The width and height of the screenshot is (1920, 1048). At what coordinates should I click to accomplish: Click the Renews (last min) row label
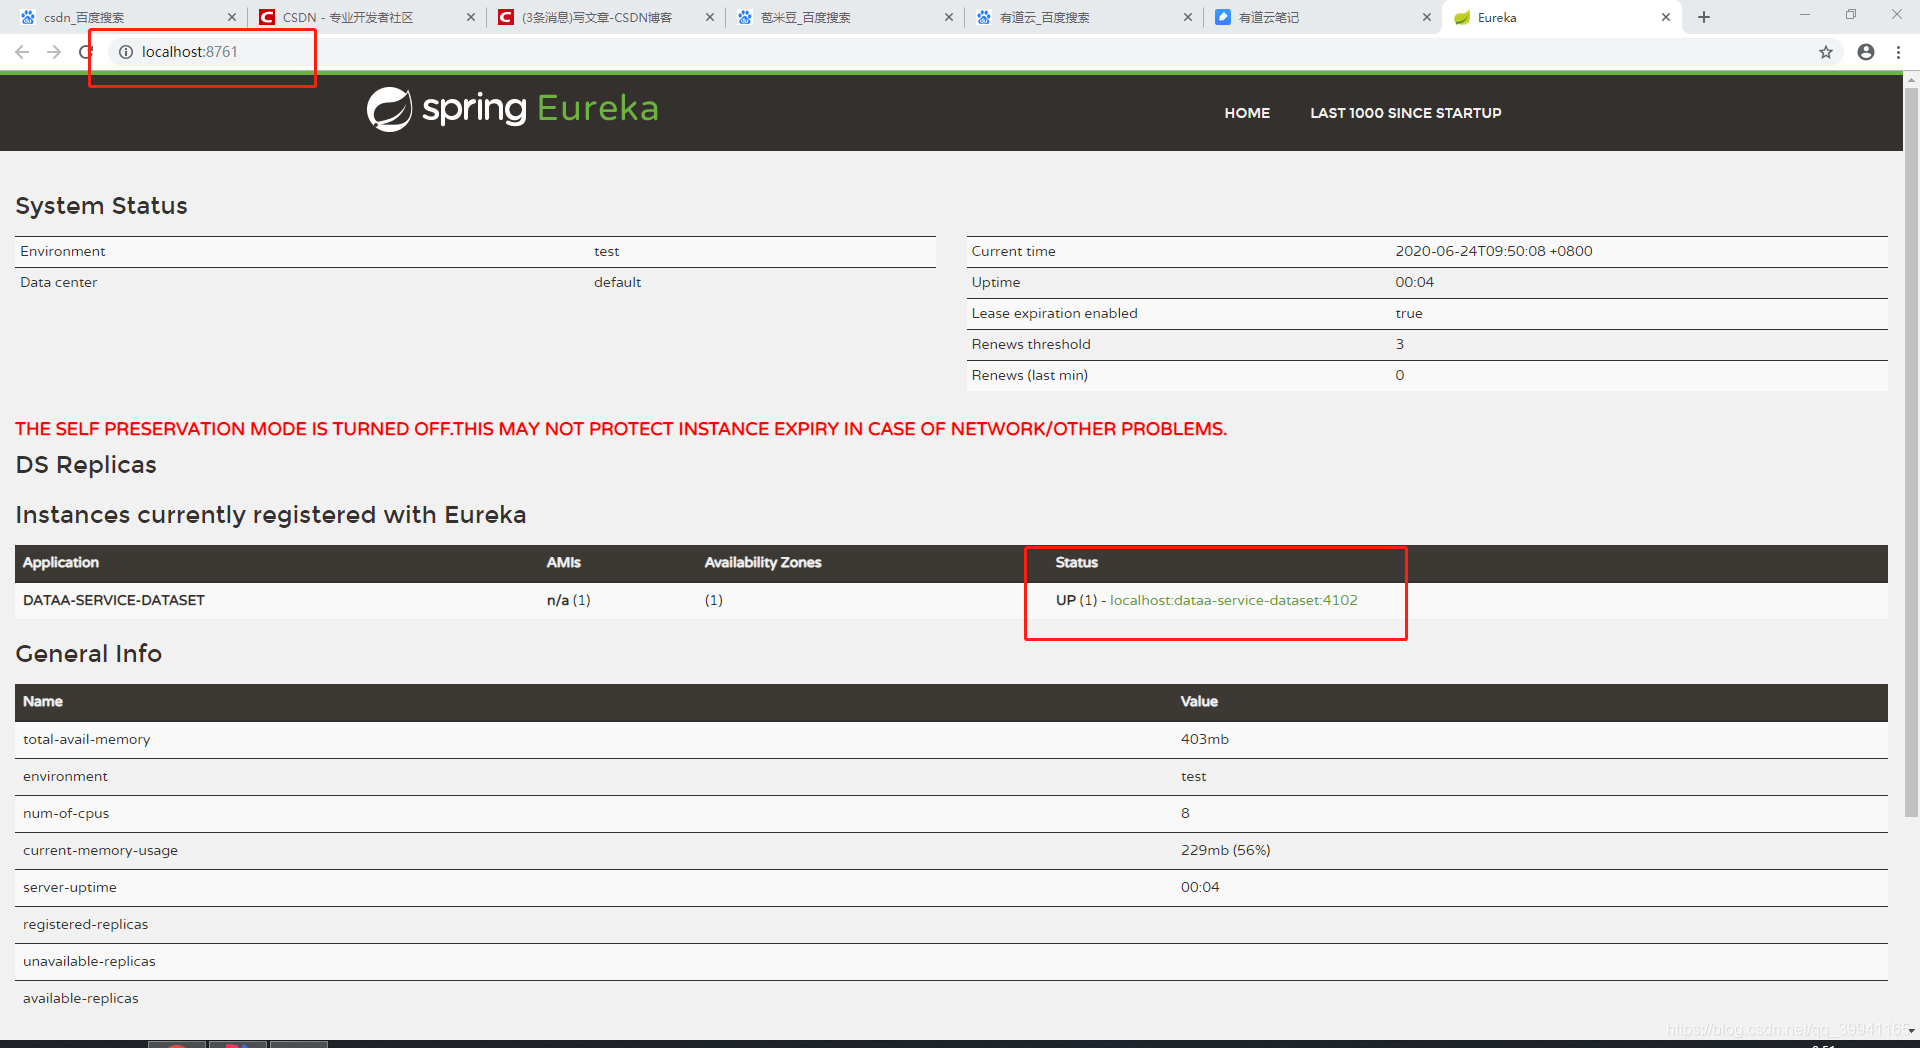coord(1030,375)
